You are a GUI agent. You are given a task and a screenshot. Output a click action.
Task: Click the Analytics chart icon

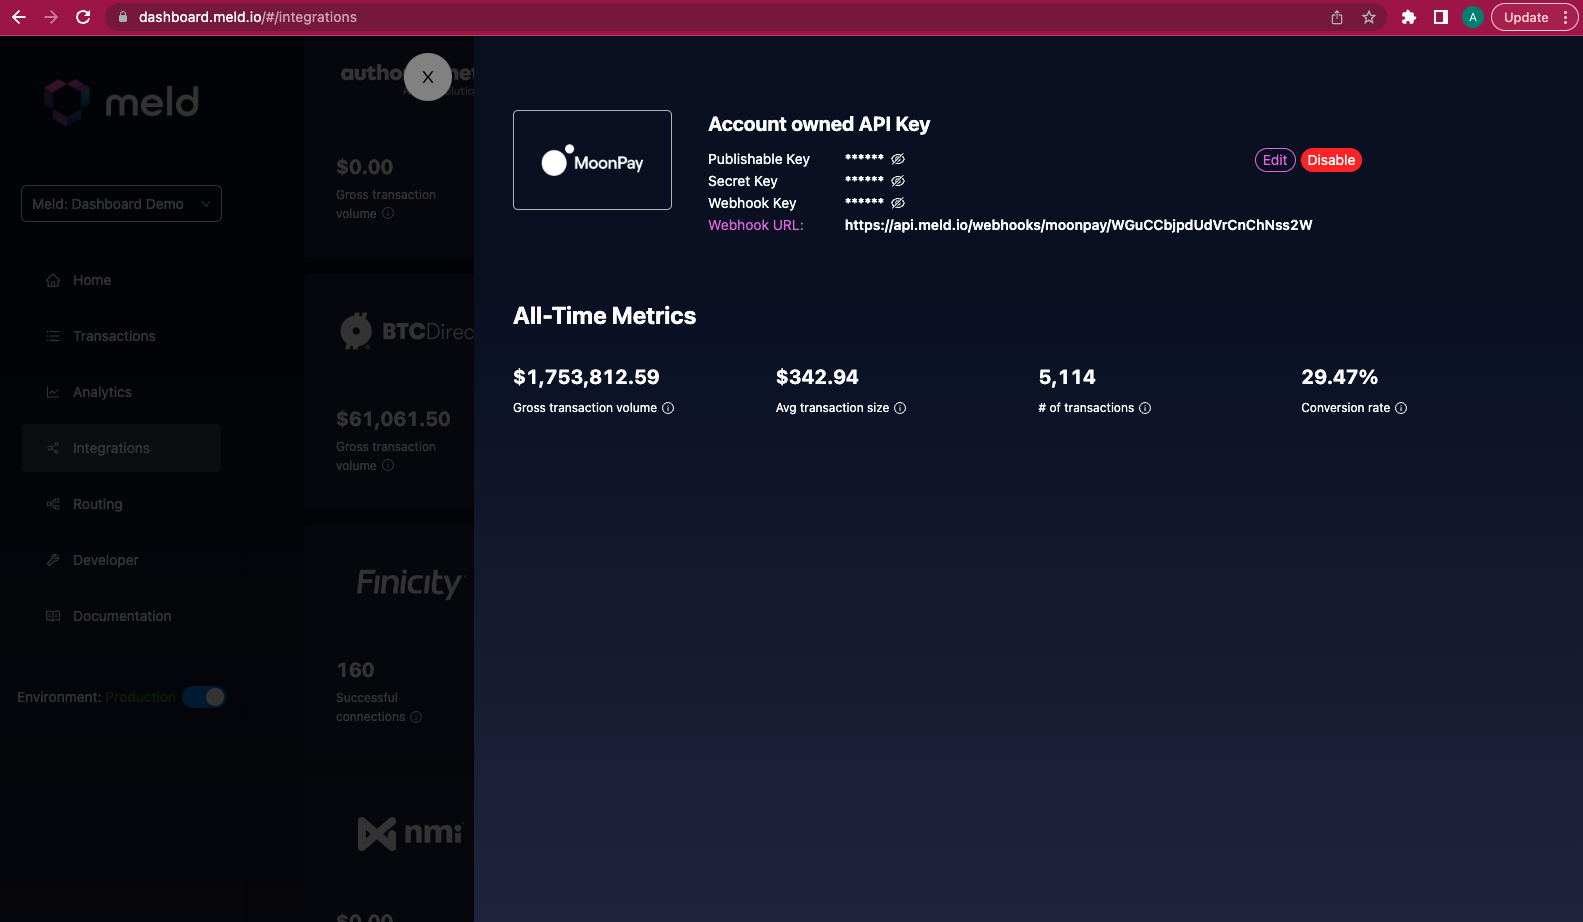[53, 392]
